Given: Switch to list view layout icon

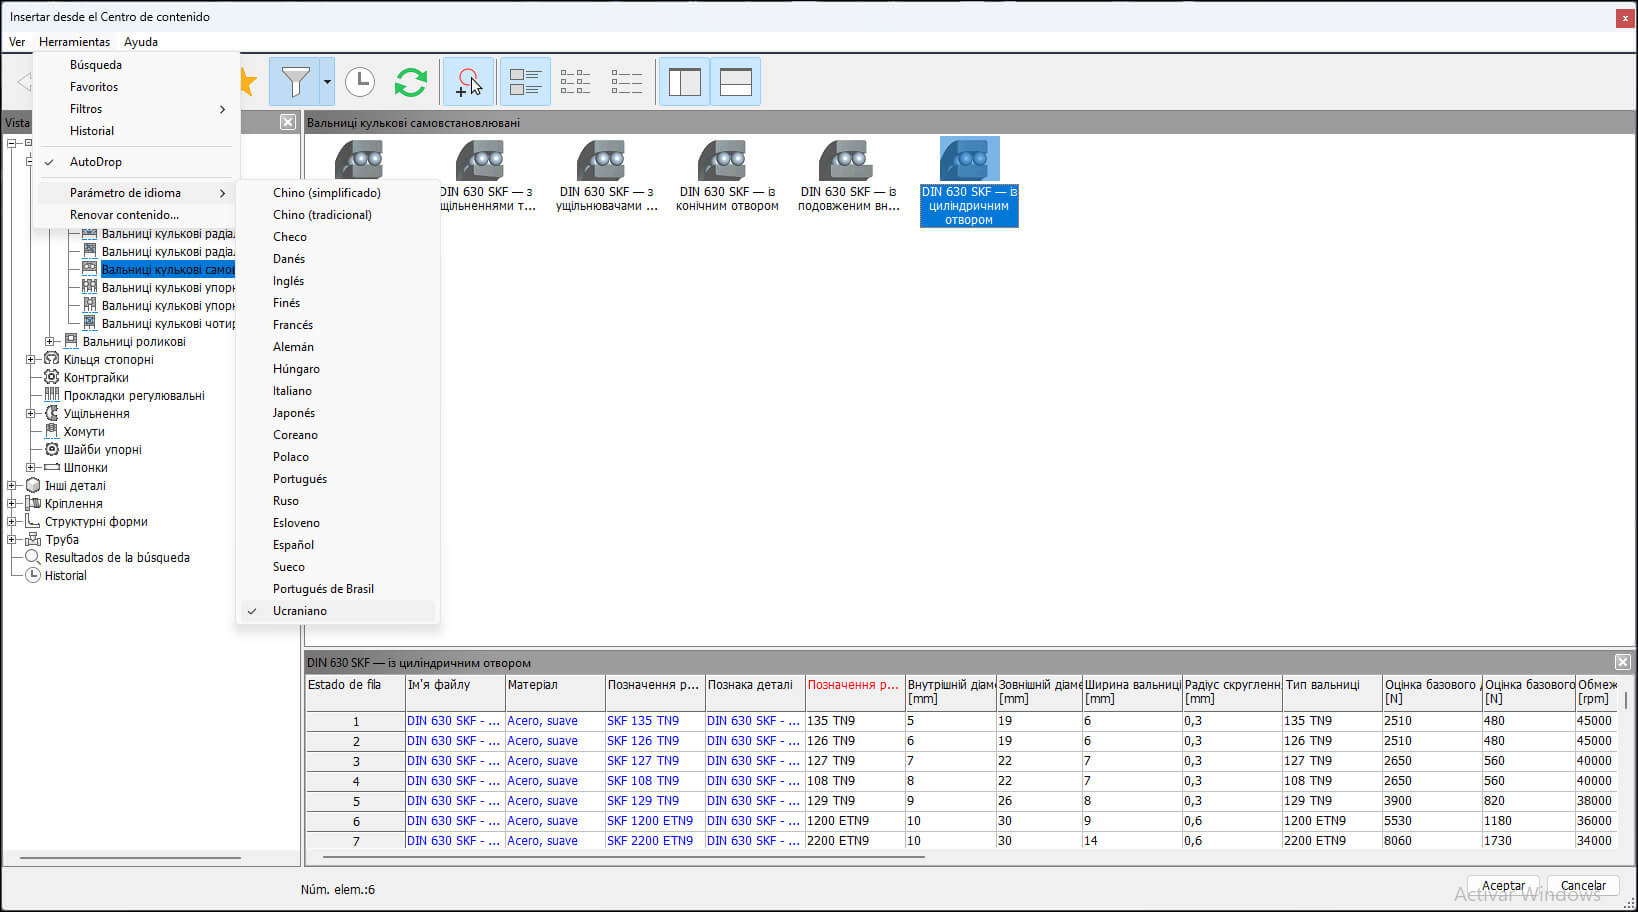Looking at the screenshot, I should 575,82.
